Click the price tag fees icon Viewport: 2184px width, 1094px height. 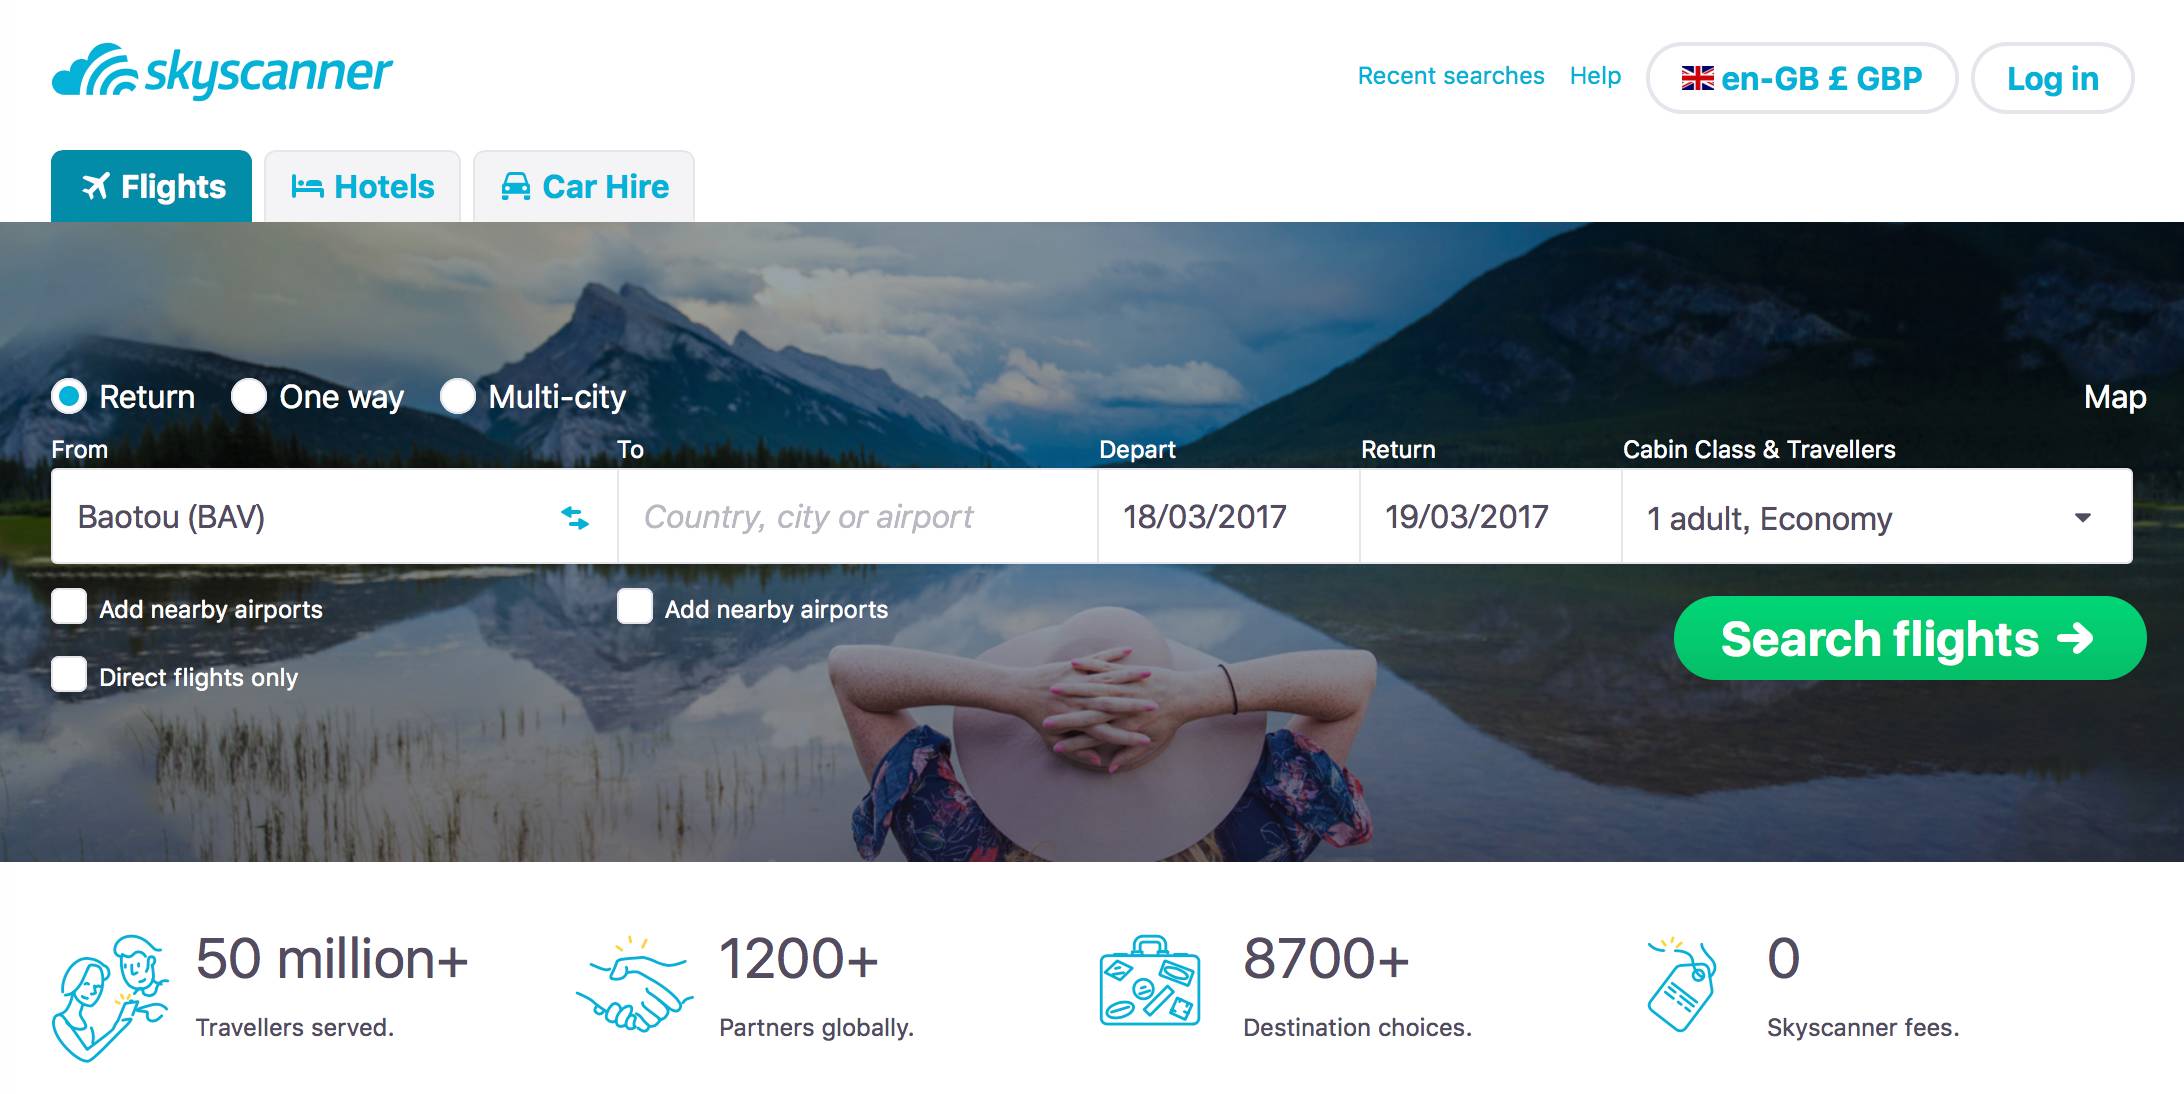tap(1681, 984)
